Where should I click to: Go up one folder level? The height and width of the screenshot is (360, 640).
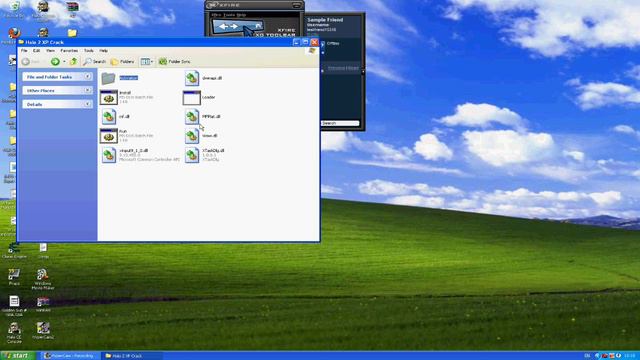73,62
